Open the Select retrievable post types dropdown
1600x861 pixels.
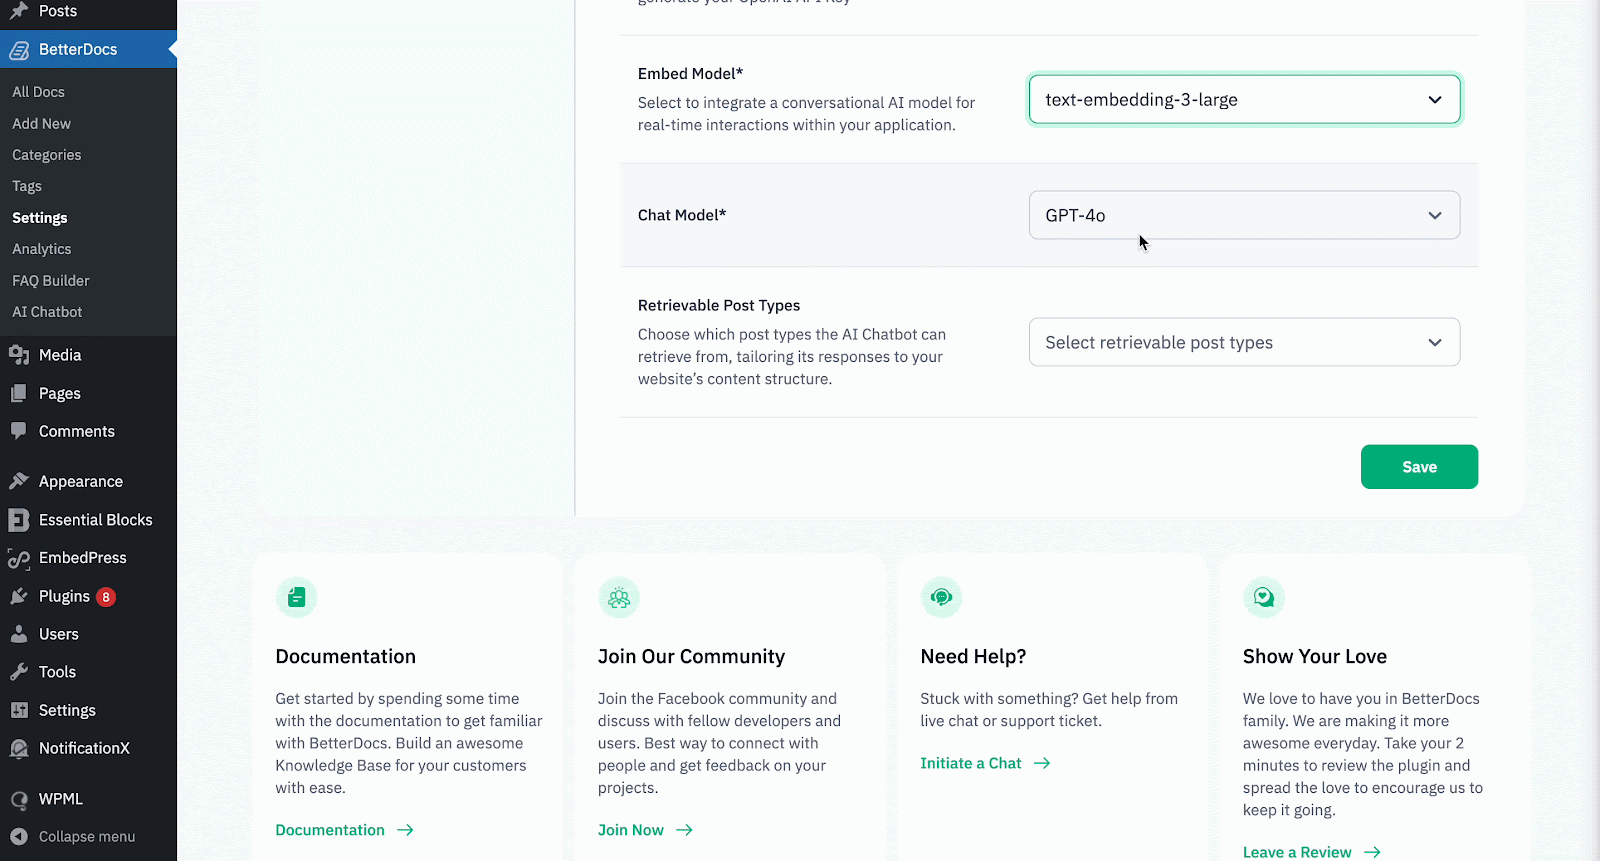click(x=1243, y=343)
